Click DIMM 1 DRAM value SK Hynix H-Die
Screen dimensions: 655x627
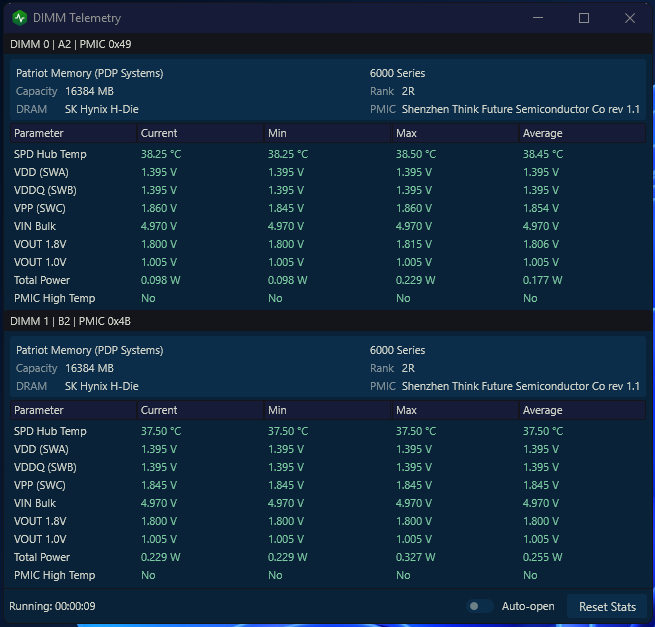pos(102,386)
